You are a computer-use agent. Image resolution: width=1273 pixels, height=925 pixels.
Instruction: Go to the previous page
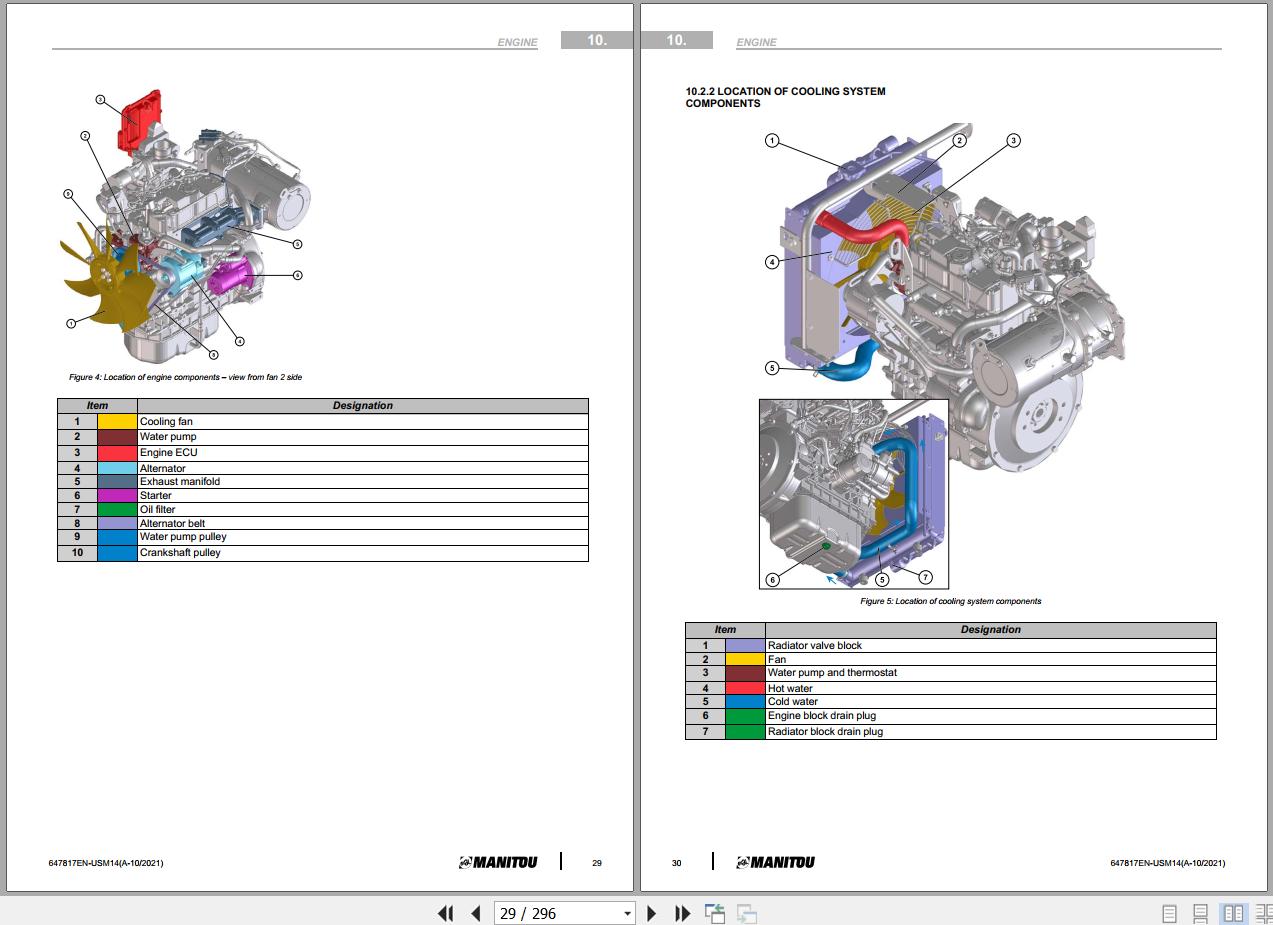pyautogui.click(x=476, y=913)
